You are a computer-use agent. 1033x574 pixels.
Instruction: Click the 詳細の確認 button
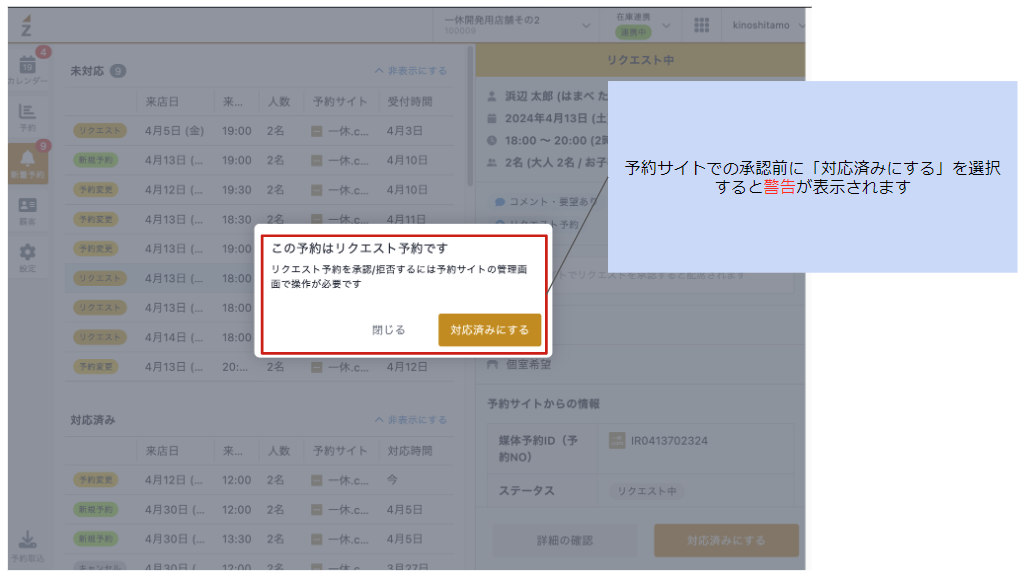tap(565, 540)
